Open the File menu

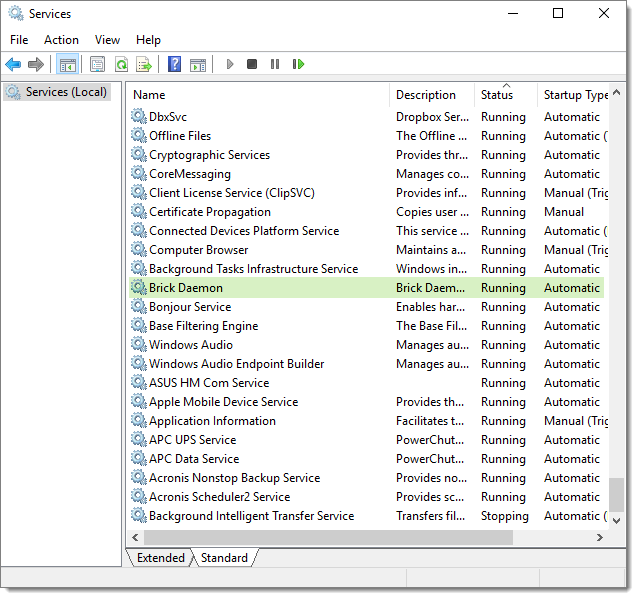(19, 40)
